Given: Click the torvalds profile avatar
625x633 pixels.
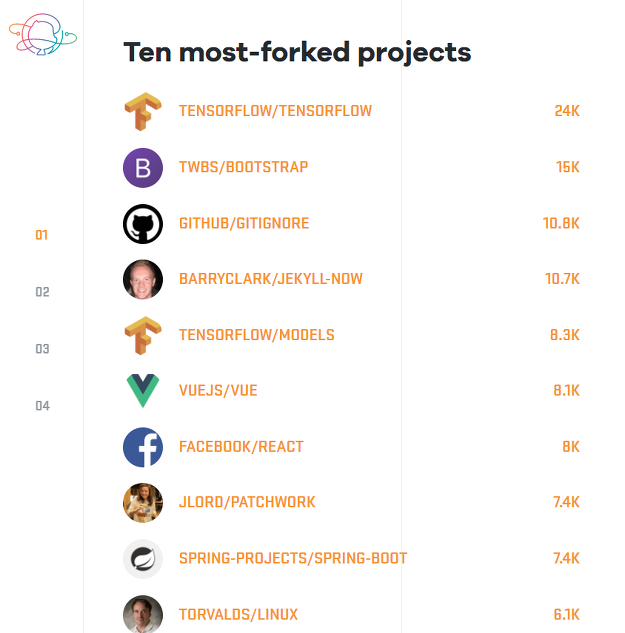Looking at the screenshot, I should (x=143, y=614).
